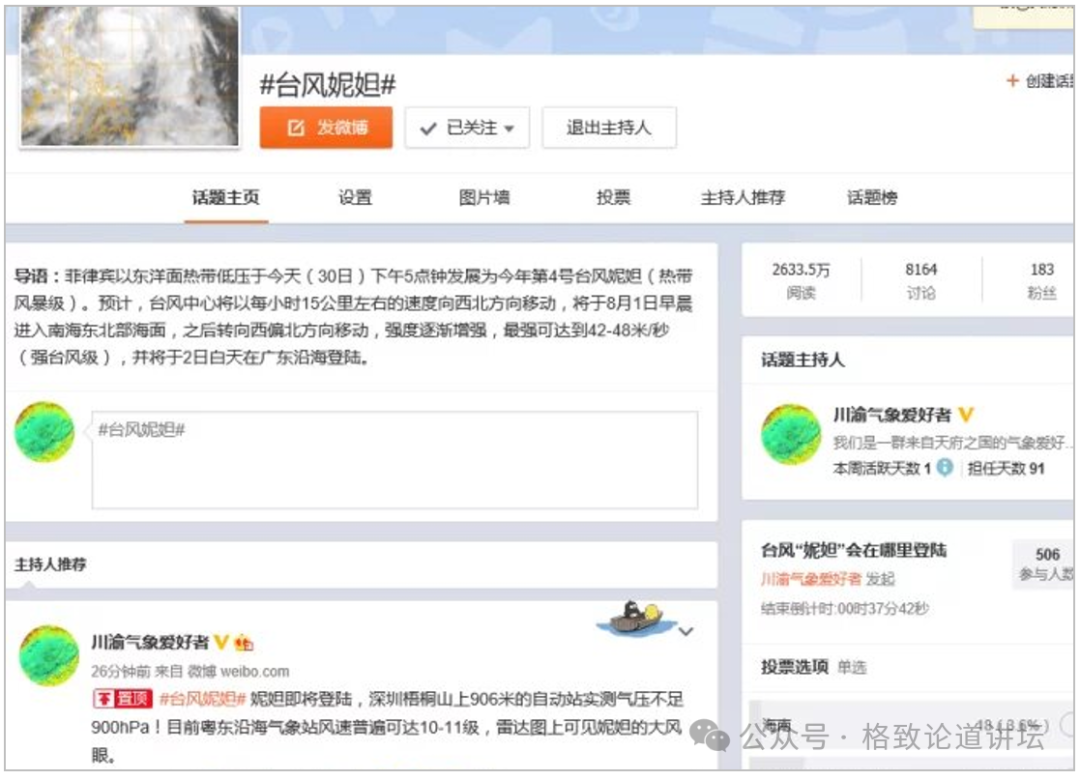Viewport: 1080px width, 780px height.
Task: Open 川渝气象爱好者 name in host panel
Action: 892,415
